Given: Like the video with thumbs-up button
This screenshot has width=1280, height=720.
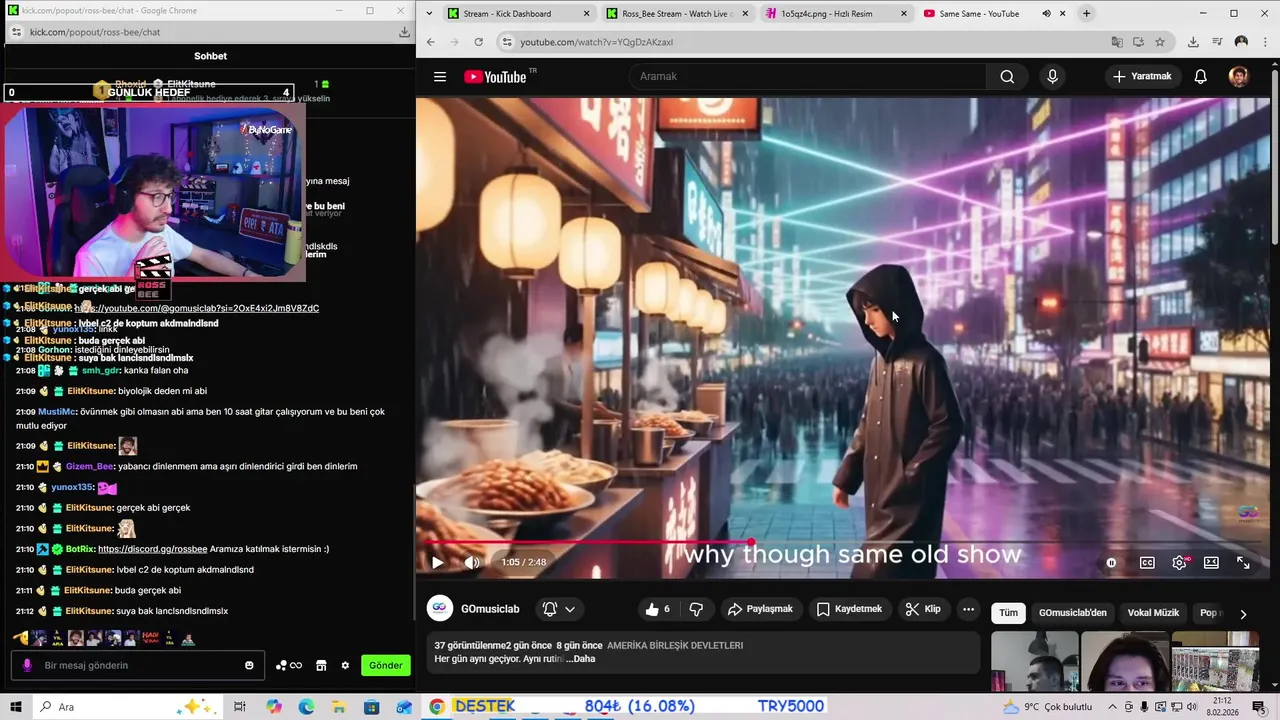Looking at the screenshot, I should click(x=658, y=609).
